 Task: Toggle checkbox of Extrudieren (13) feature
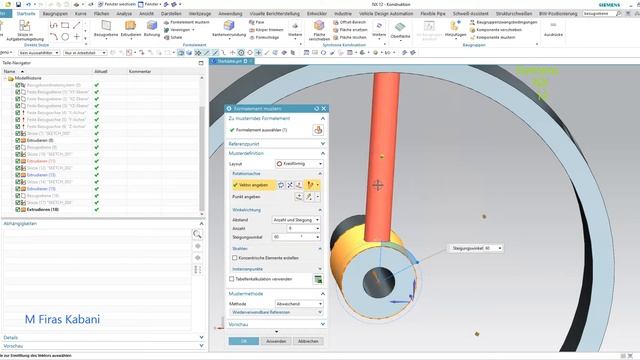click(18, 175)
